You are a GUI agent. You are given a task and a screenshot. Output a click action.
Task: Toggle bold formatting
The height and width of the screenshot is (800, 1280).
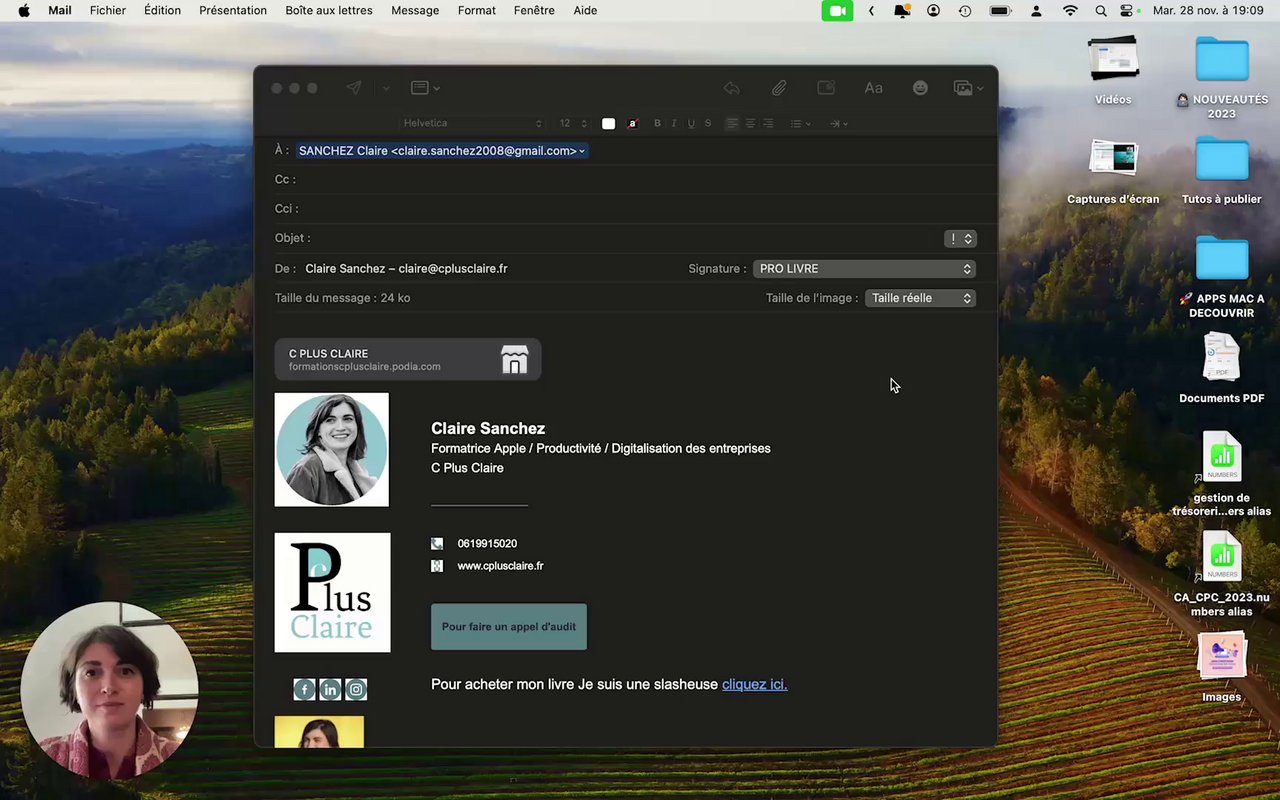pos(657,124)
